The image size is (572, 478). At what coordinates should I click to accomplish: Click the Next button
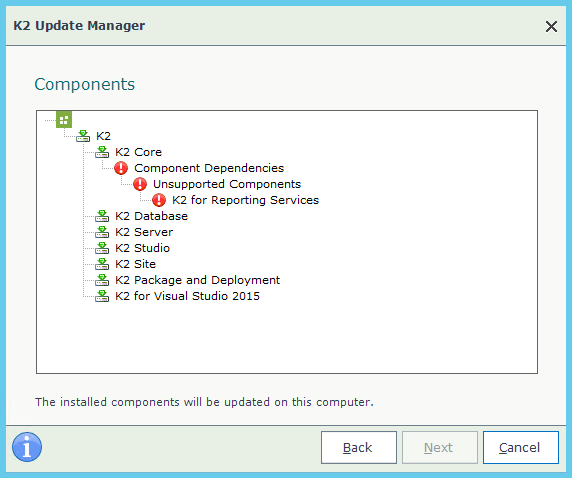tap(440, 447)
